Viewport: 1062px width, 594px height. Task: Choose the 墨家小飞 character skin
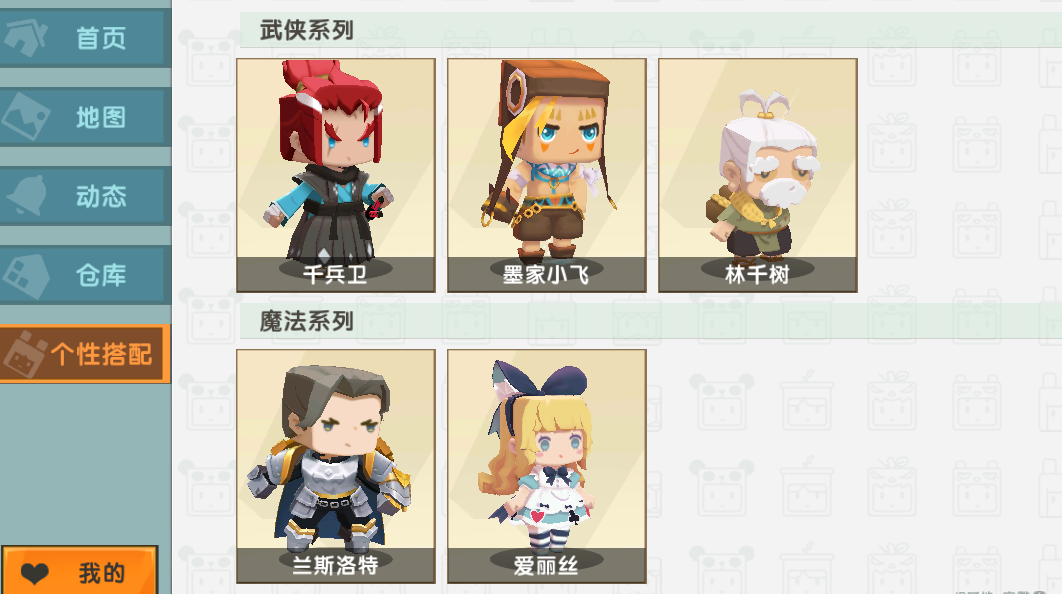point(547,175)
